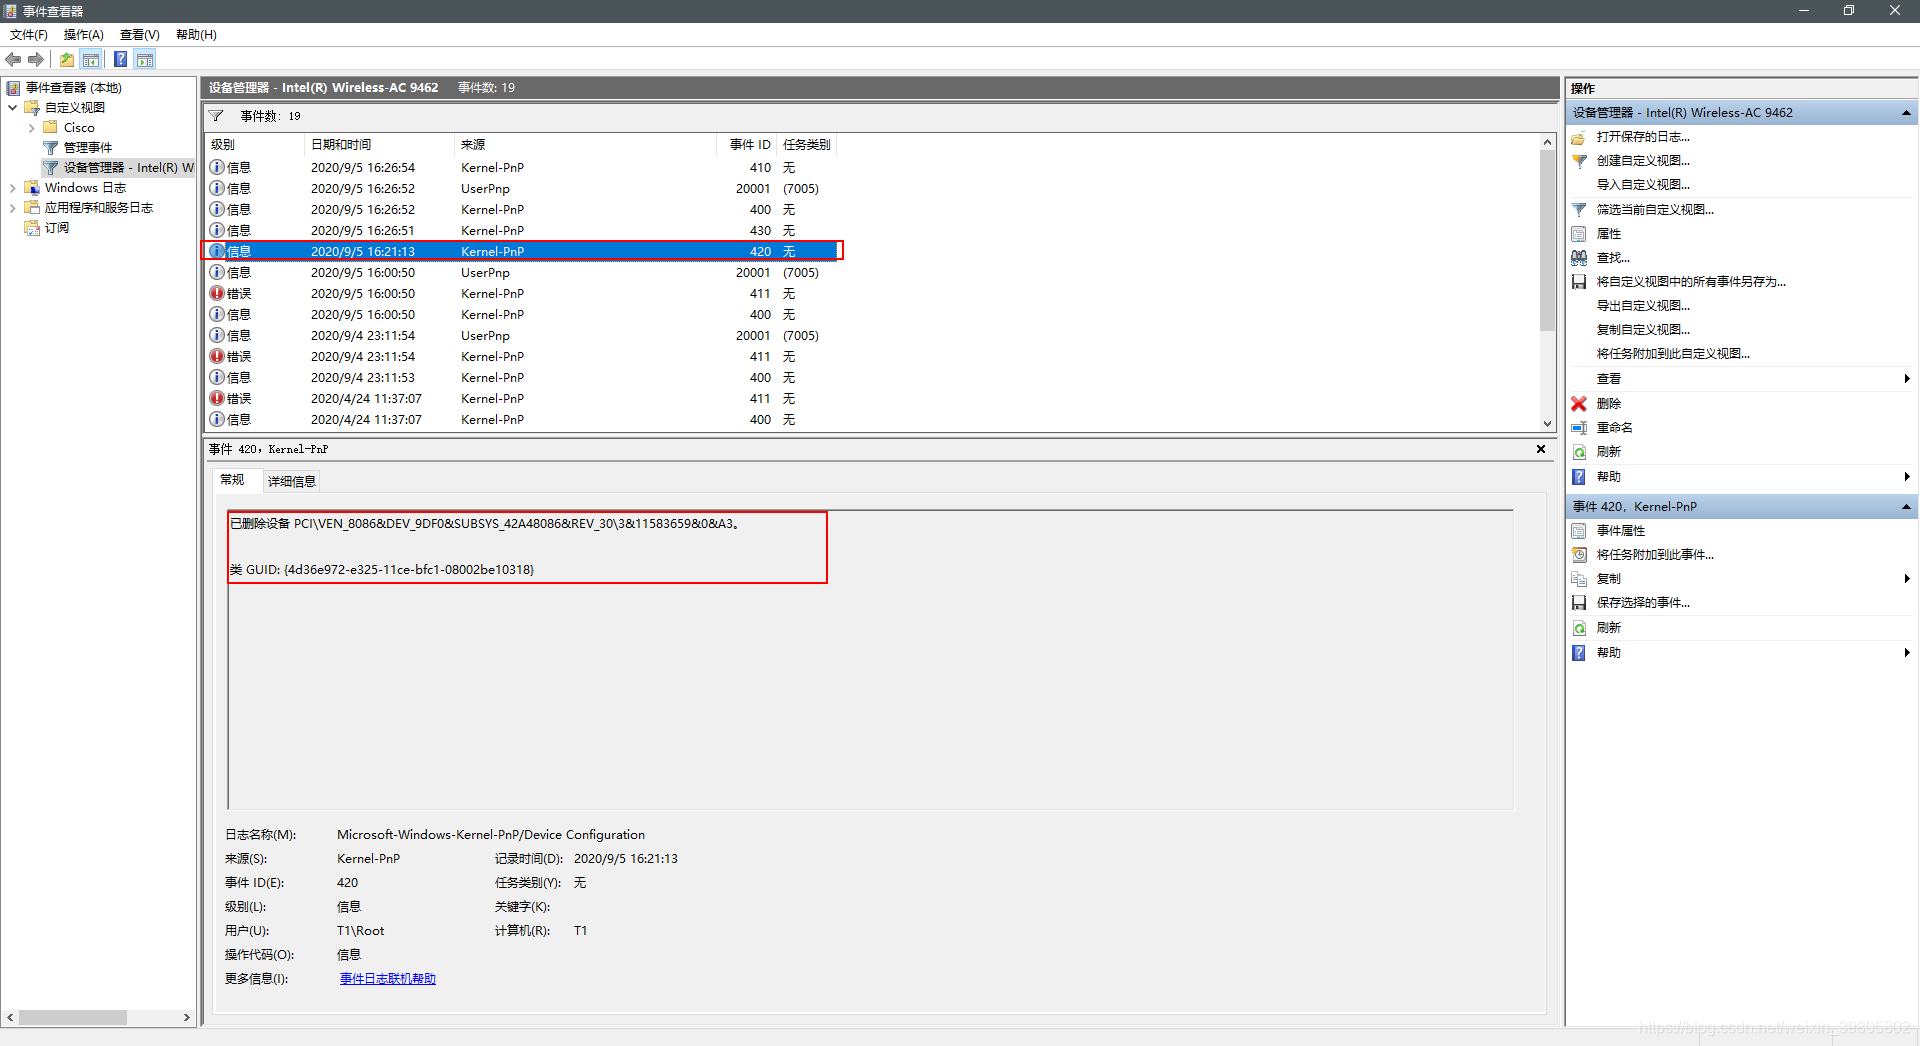Click the Forward arrow toolbar icon
Viewport: 1920px width, 1046px height.
pos(36,59)
